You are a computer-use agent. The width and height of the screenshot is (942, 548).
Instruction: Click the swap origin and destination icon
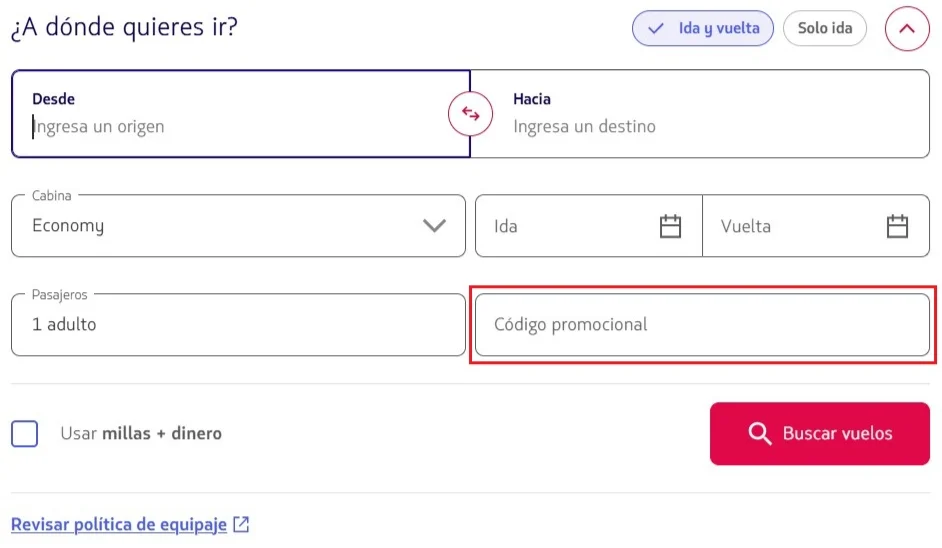[470, 114]
